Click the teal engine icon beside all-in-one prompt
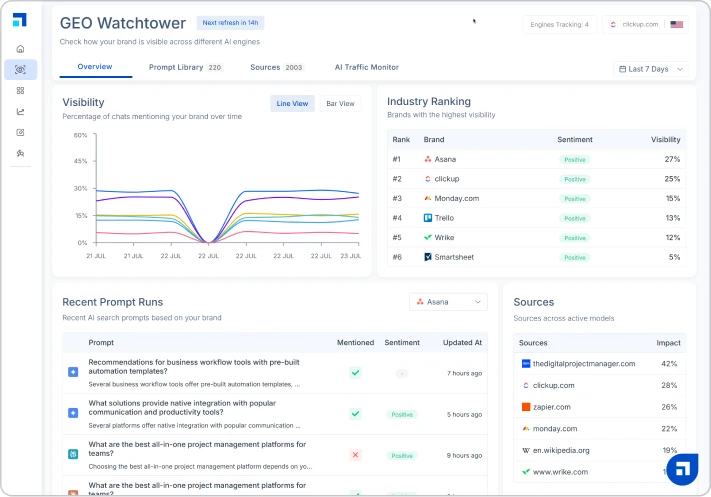The width and height of the screenshot is (711, 497). (x=73, y=454)
